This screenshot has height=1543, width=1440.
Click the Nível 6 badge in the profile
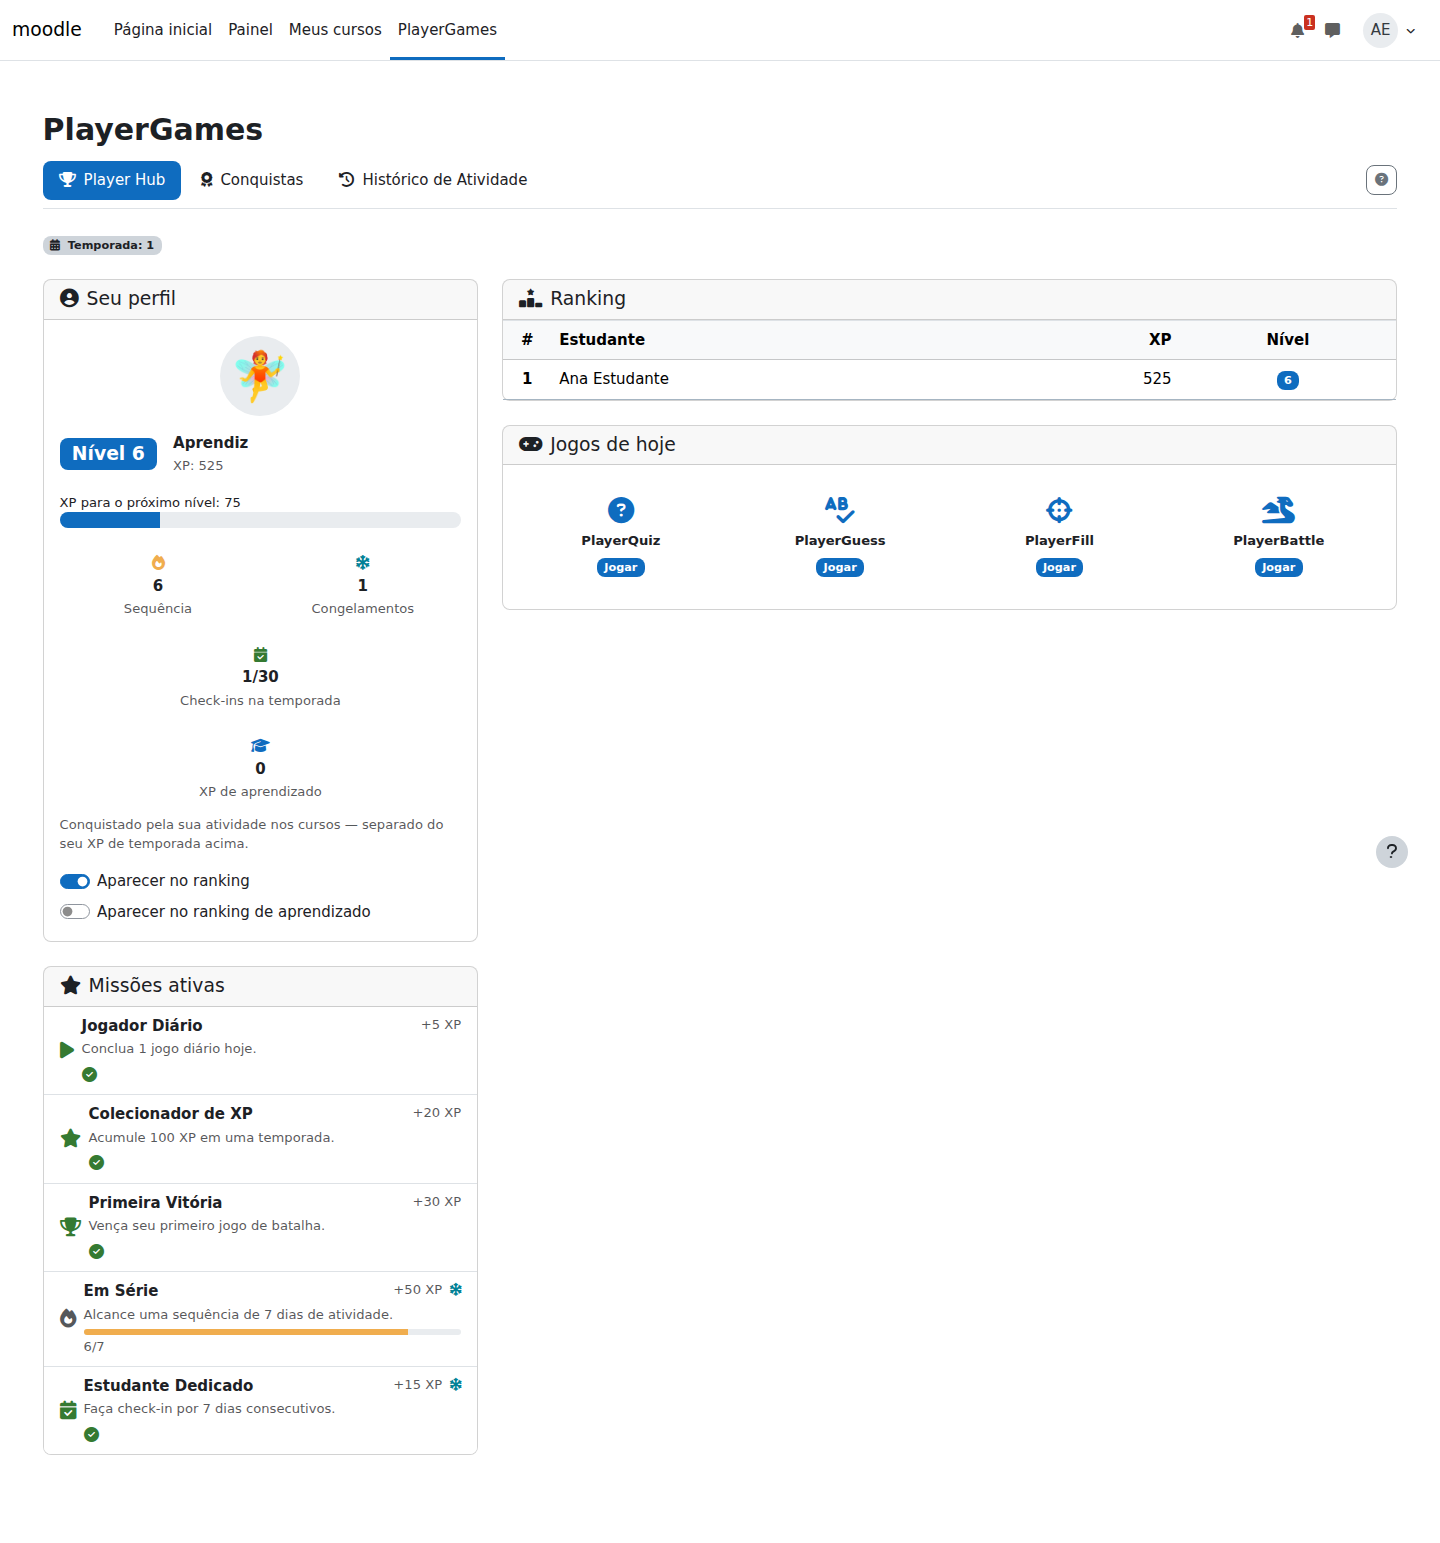(x=108, y=453)
